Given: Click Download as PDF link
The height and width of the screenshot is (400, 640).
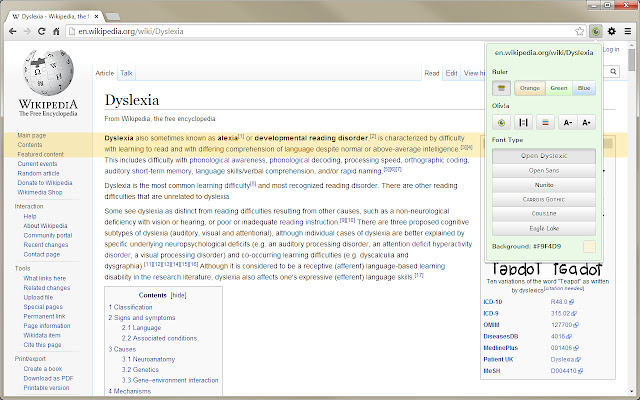Looking at the screenshot, I should point(48,378).
